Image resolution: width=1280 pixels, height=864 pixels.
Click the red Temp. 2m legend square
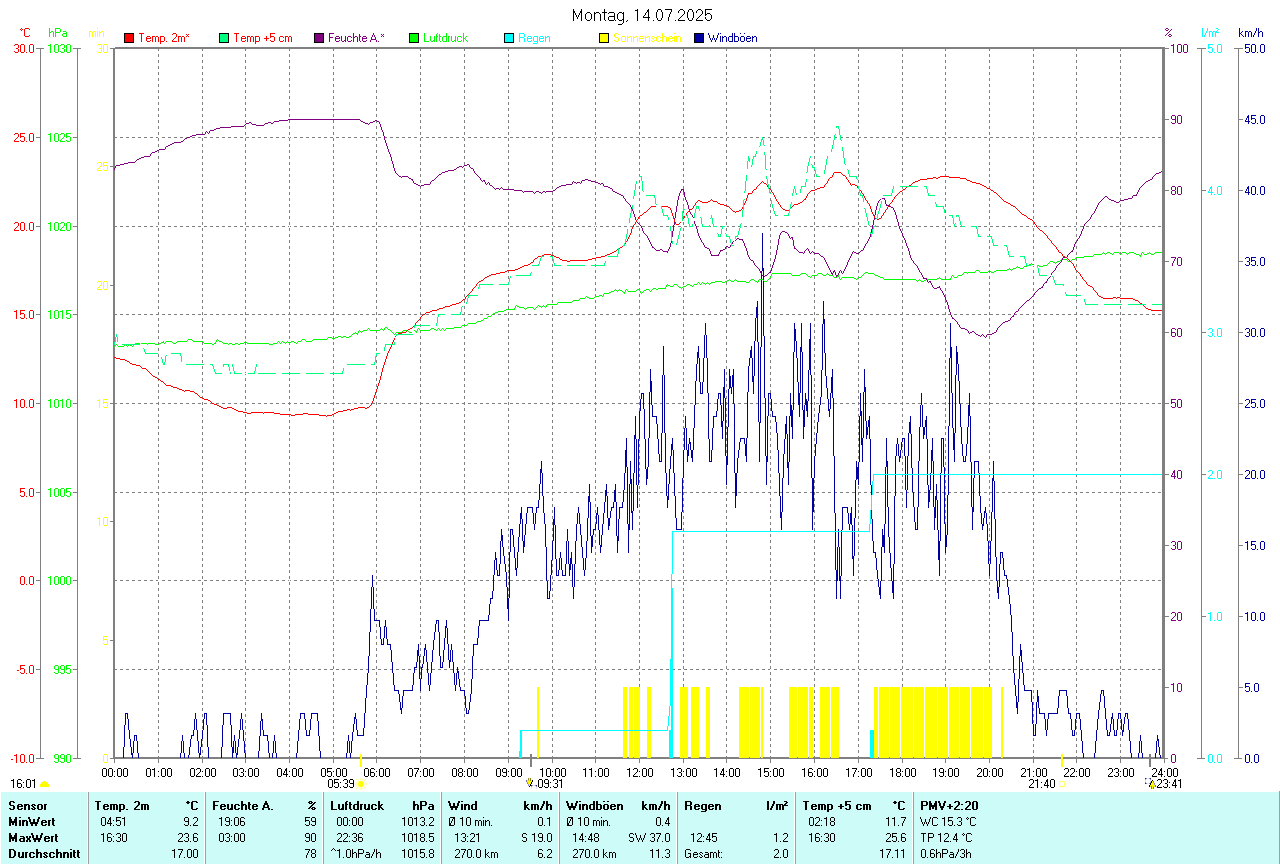(129, 38)
